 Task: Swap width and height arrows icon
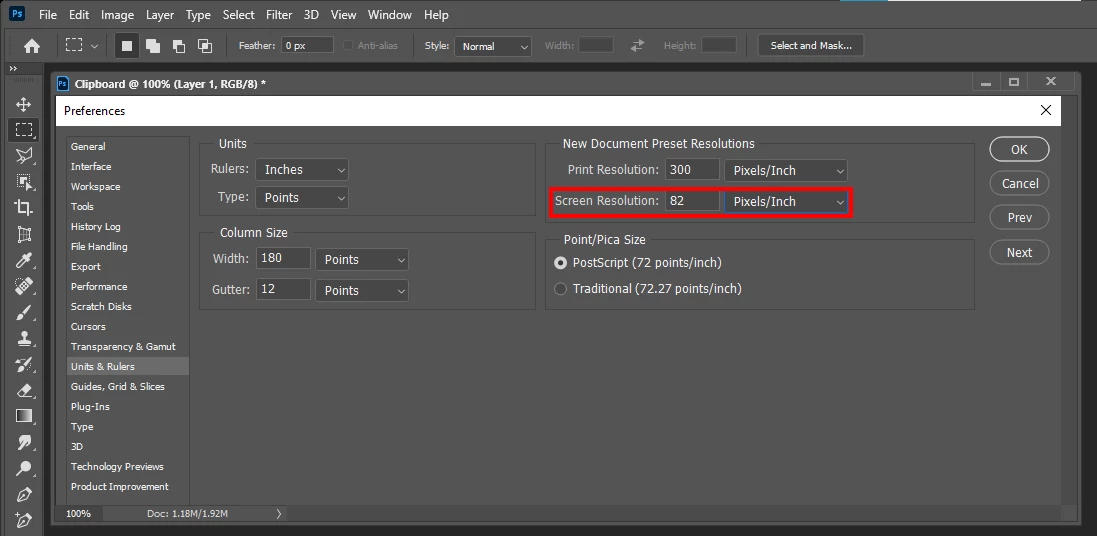click(x=637, y=45)
